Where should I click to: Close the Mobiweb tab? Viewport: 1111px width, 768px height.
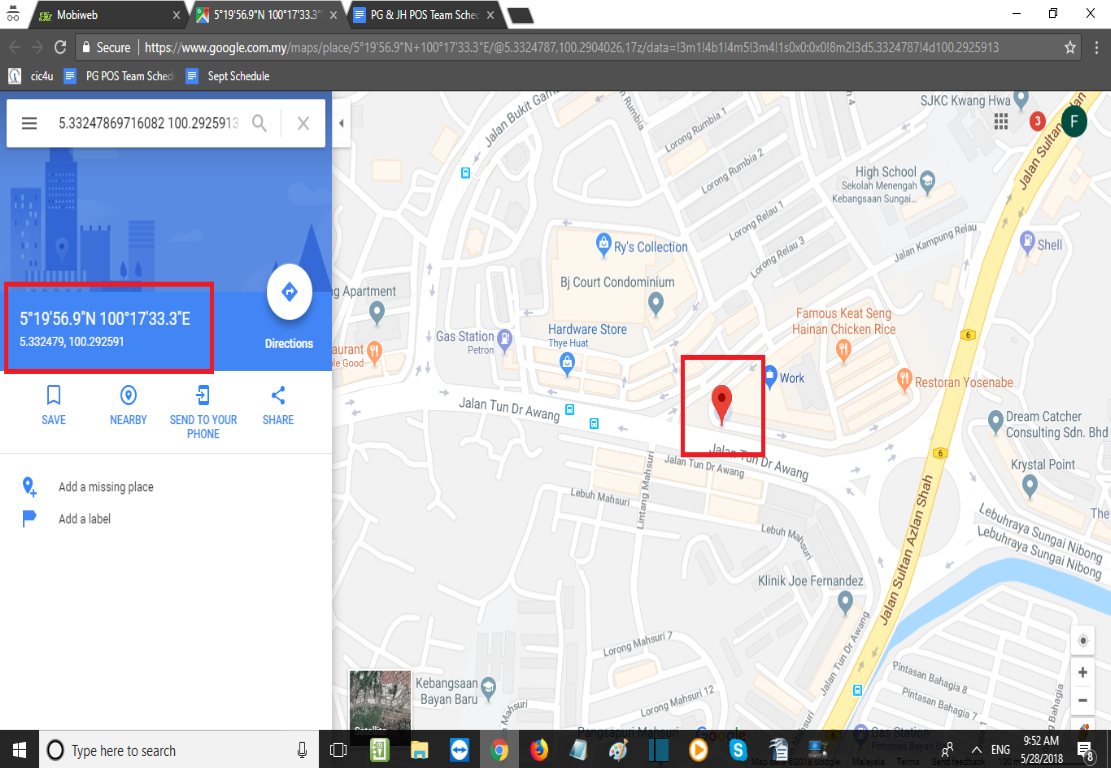coord(176,15)
